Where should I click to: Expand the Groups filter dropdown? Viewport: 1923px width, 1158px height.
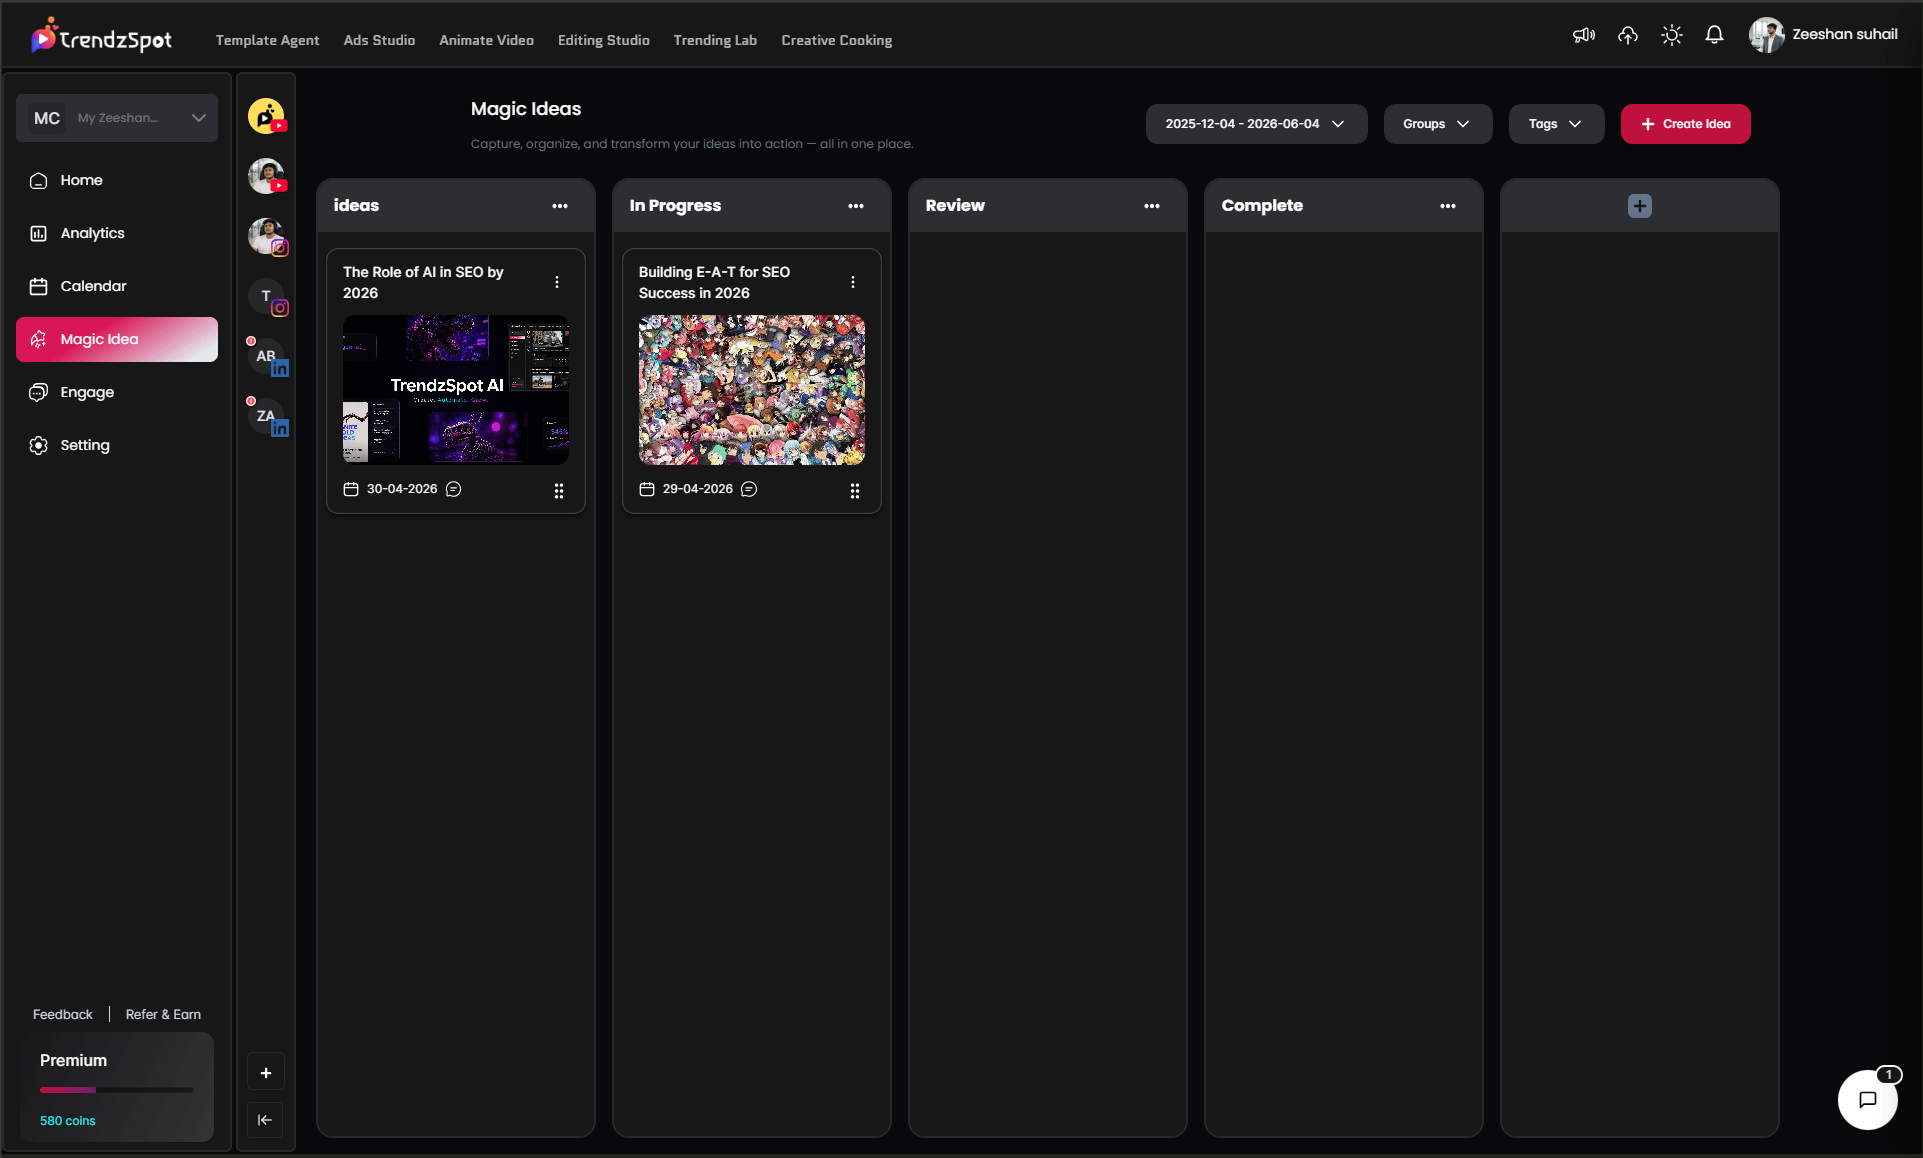[x=1437, y=124]
